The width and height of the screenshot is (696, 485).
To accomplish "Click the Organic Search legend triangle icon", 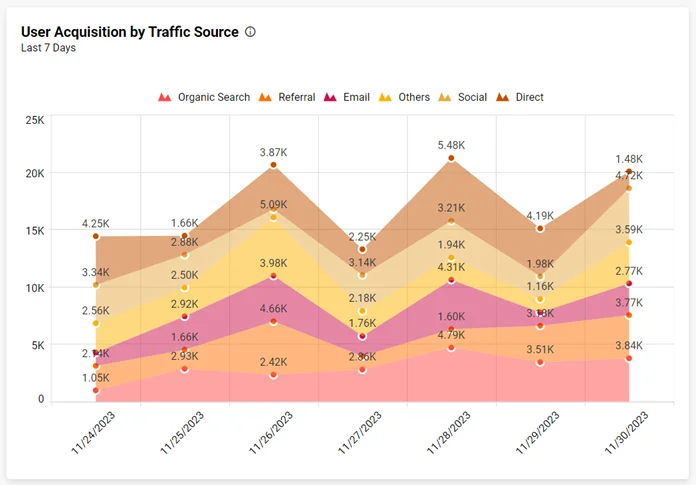I will (164, 98).
